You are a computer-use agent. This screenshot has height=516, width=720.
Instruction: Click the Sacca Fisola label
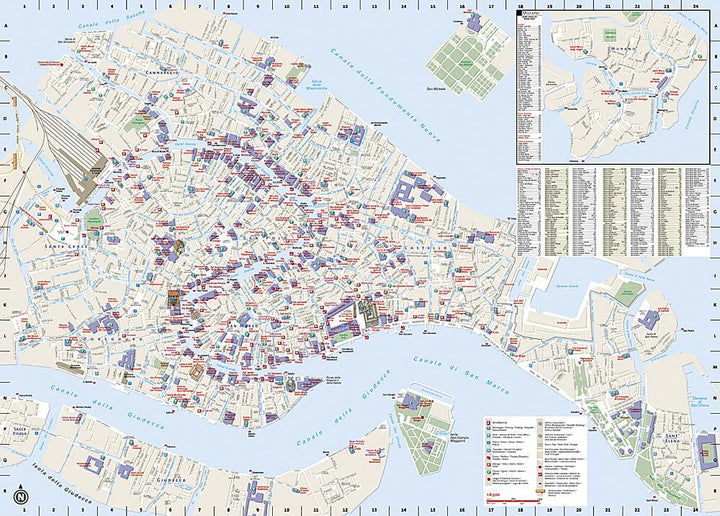tap(21, 431)
